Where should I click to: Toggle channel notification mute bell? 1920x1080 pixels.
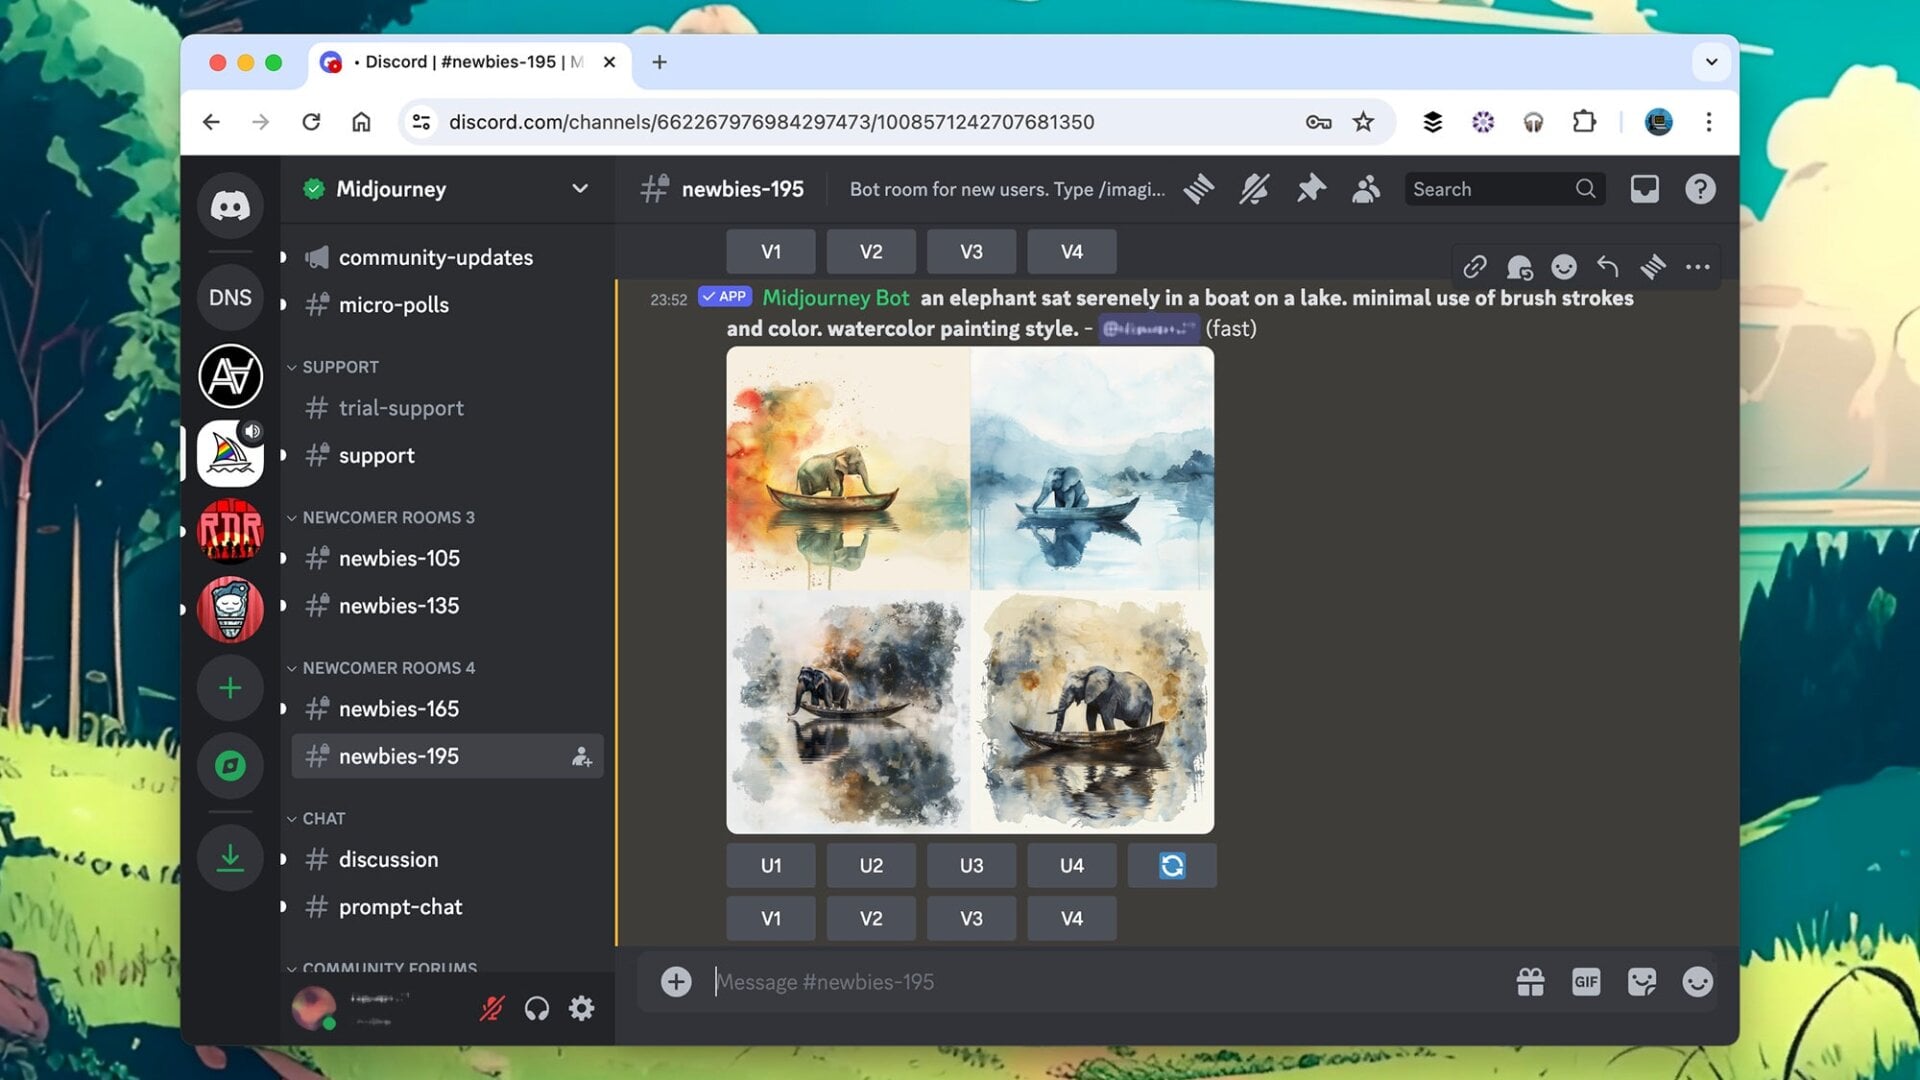pos(1254,189)
